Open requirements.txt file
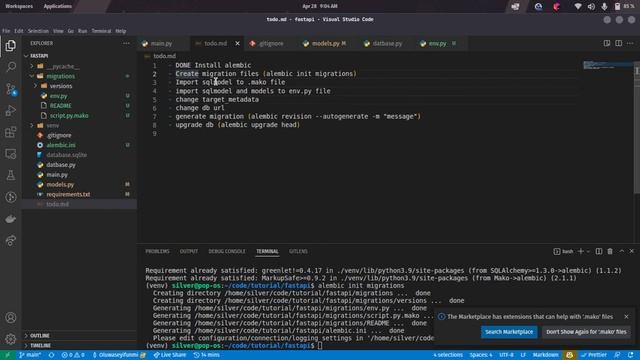640x360 pixels. pyautogui.click(x=68, y=194)
